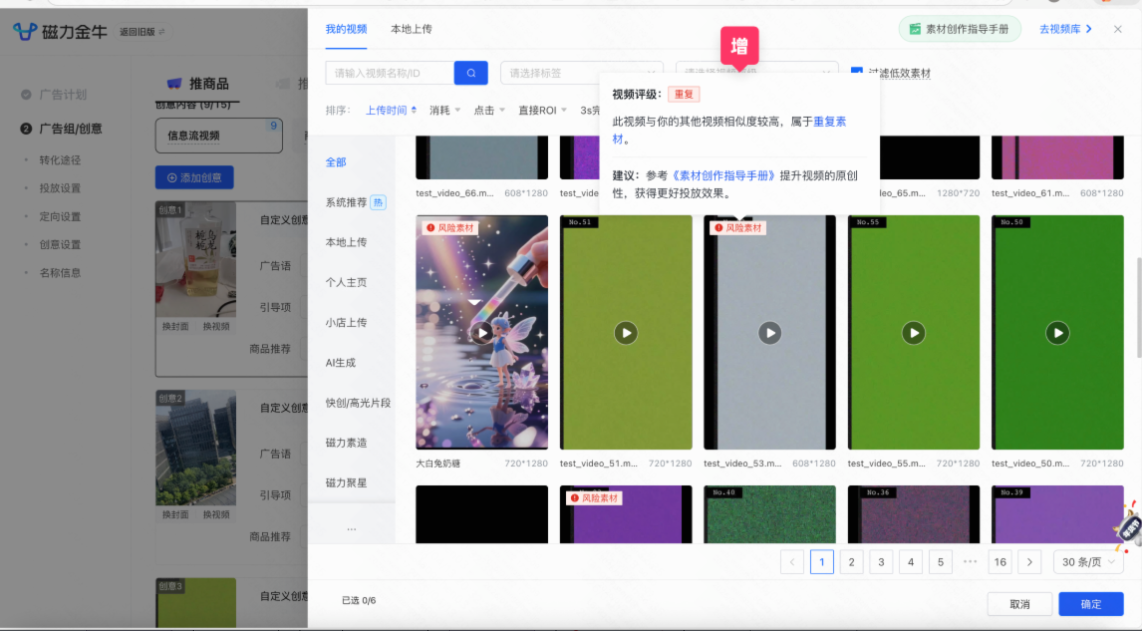Click 返回旧版 switch in header

141,31
